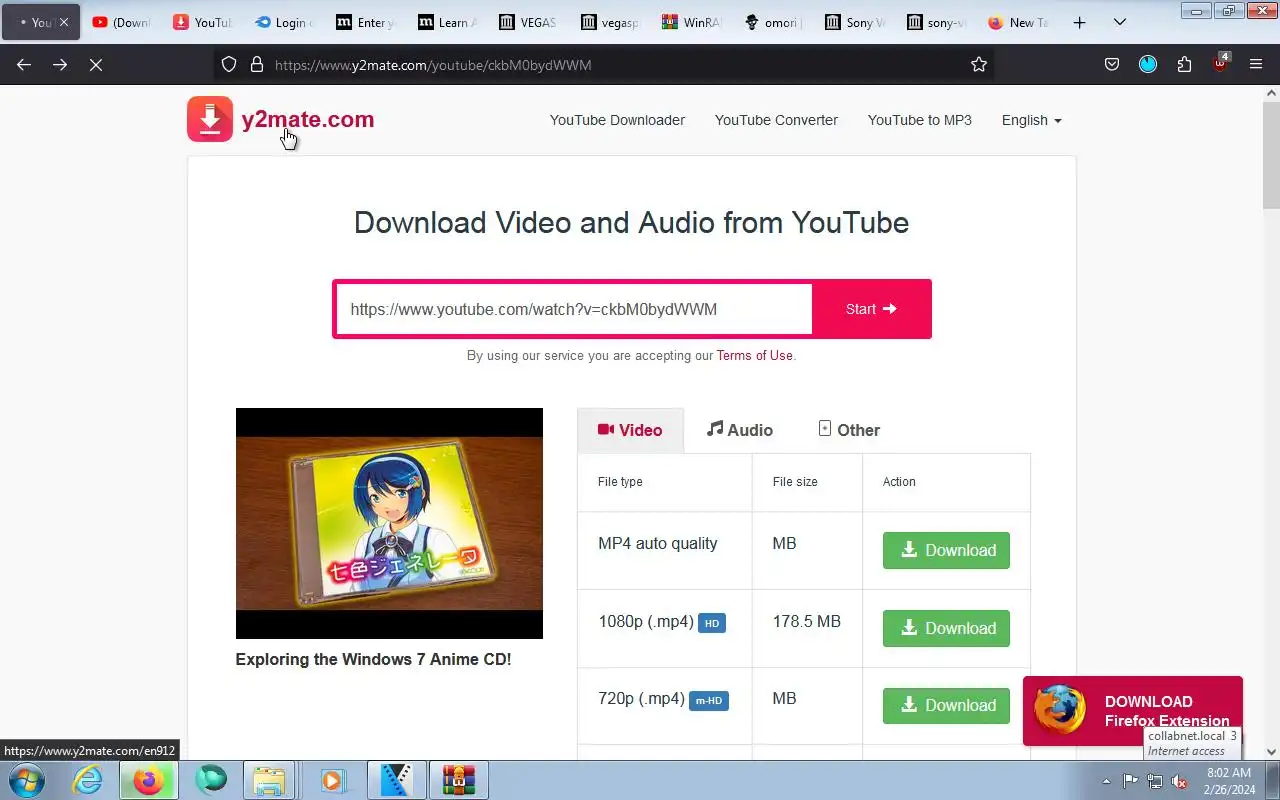Switch to the Login browser tab
This screenshot has height=800, width=1280.
coord(283,22)
